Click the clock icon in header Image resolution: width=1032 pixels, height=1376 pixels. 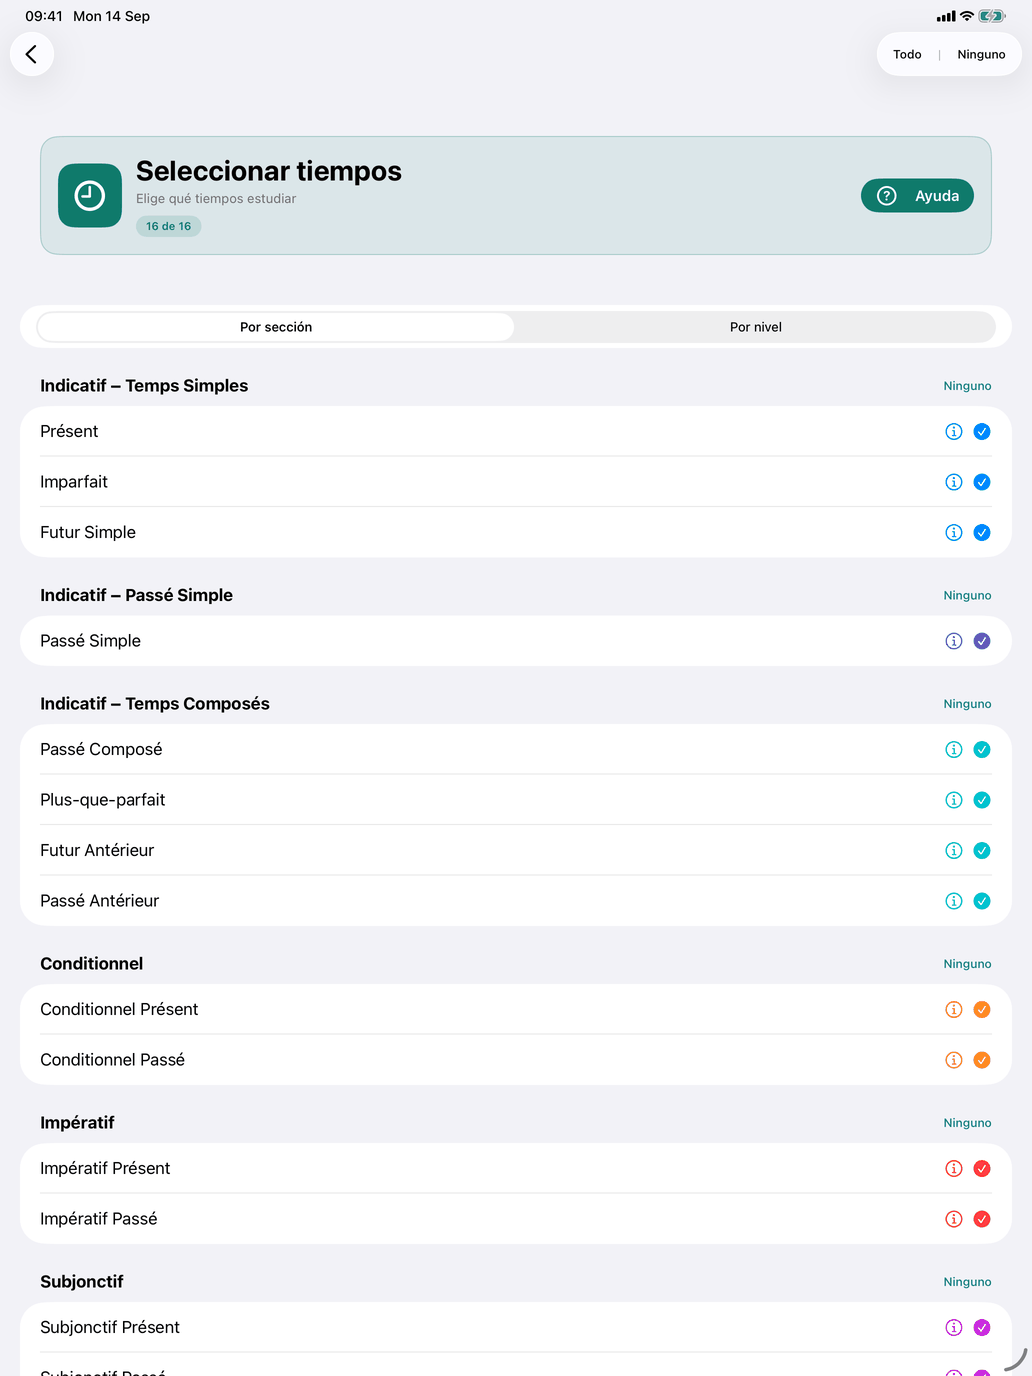tap(90, 196)
